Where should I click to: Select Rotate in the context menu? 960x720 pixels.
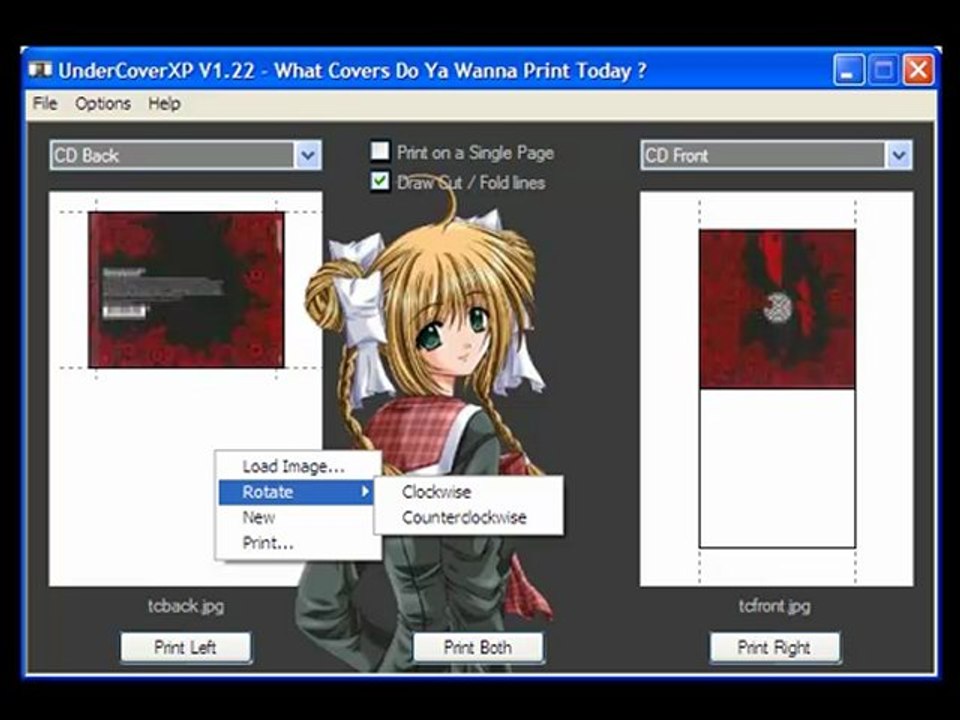(x=296, y=492)
